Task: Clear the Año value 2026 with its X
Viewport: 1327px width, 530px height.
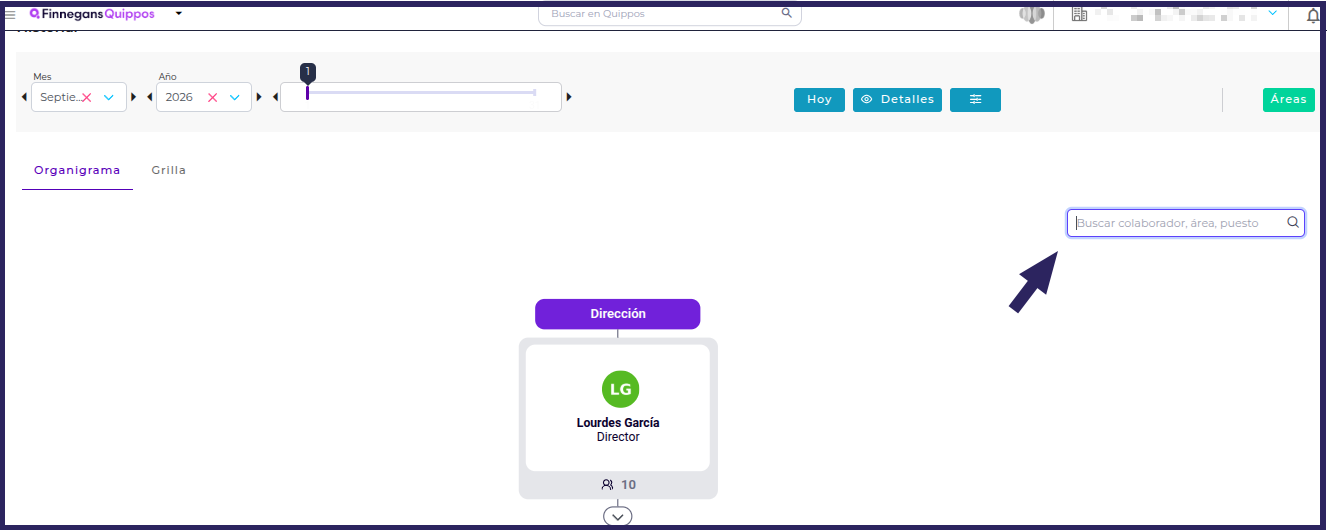Action: (212, 98)
